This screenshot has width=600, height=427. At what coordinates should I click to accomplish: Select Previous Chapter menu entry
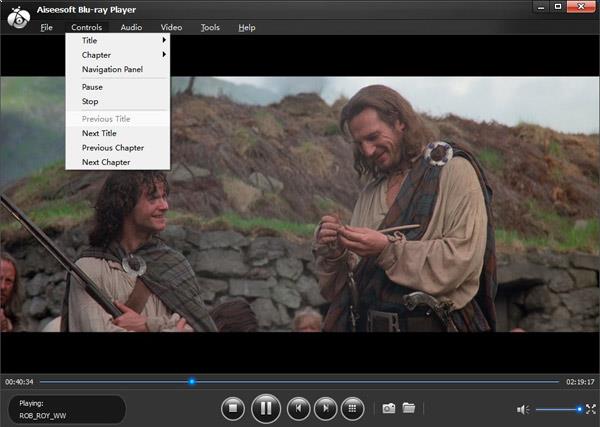[118, 148]
